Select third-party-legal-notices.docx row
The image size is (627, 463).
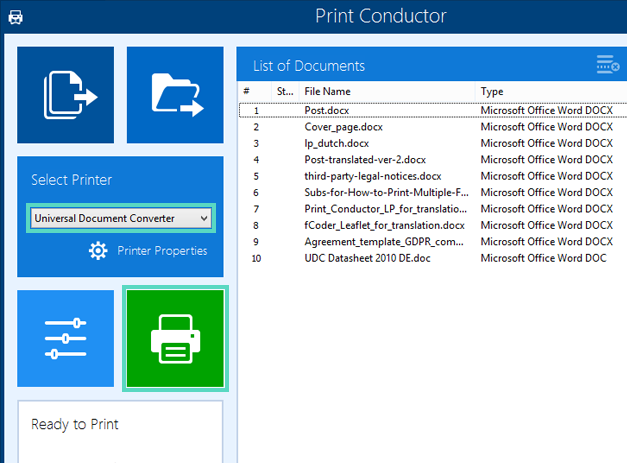433,176
